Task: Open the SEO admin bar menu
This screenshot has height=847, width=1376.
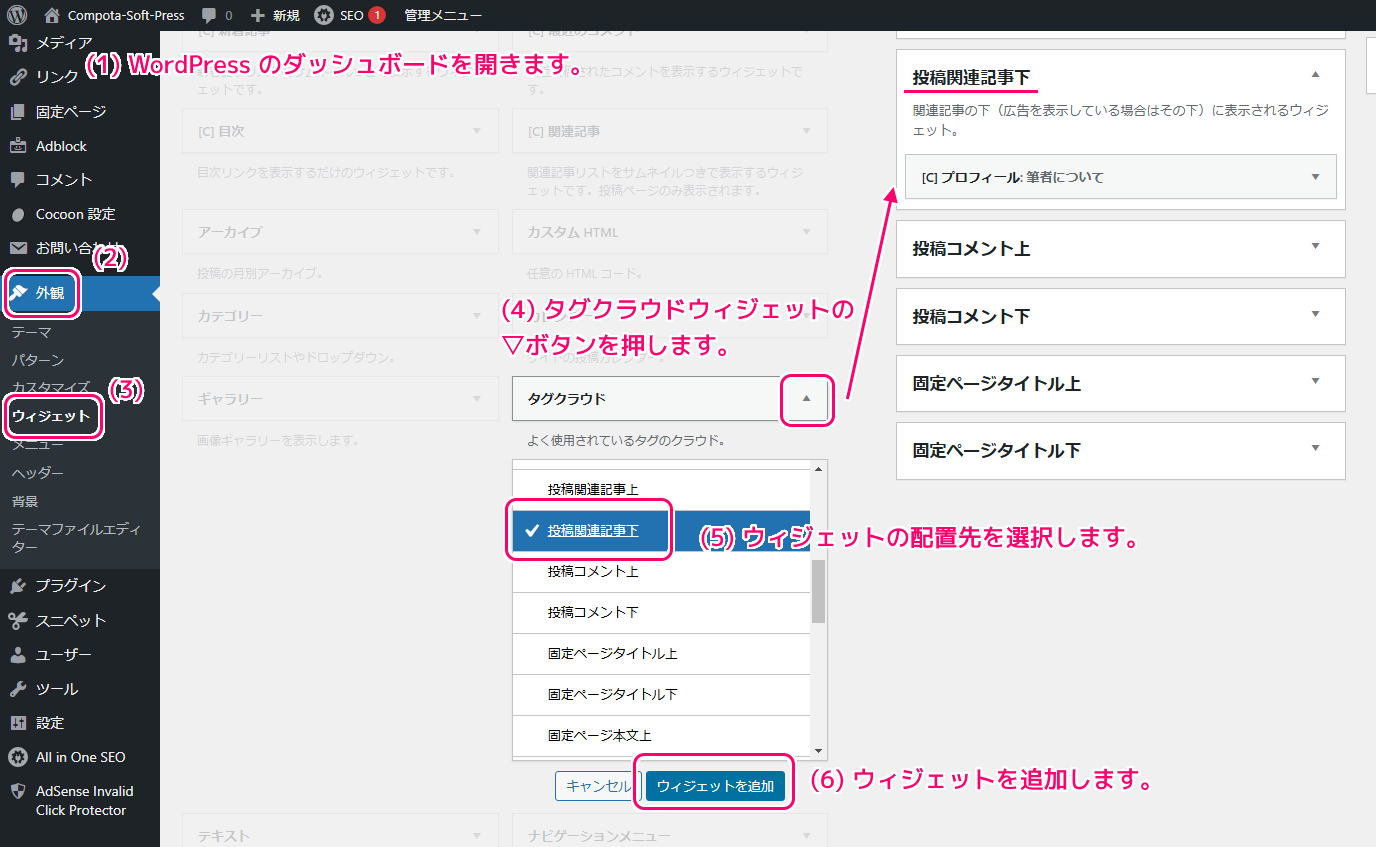Action: tap(349, 15)
